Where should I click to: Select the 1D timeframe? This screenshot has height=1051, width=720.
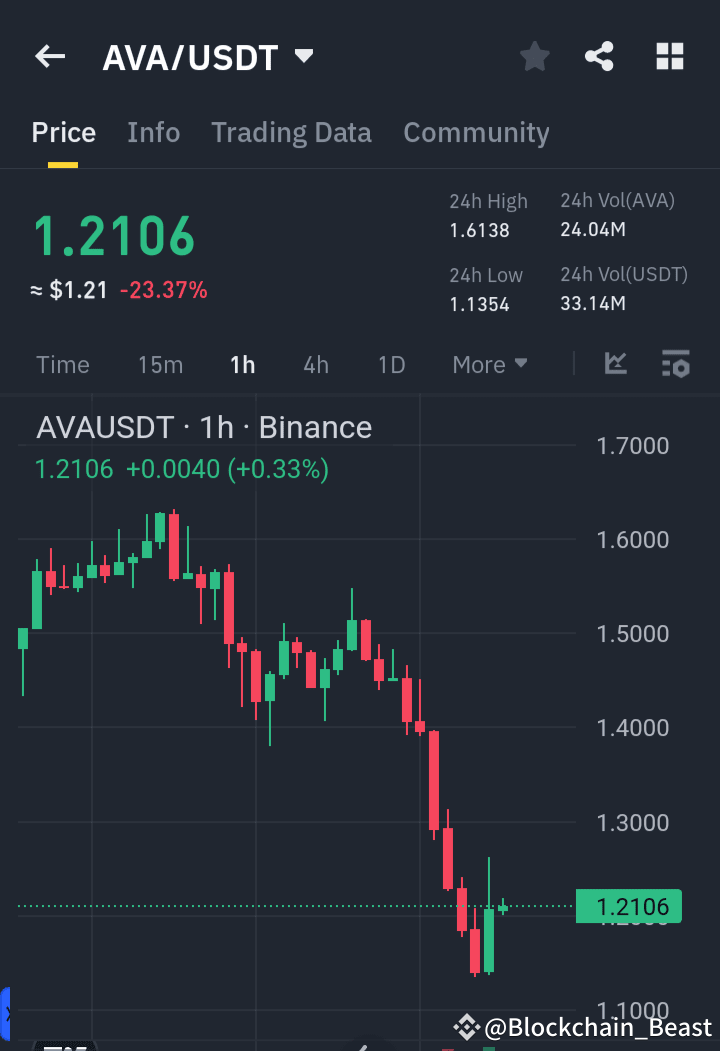click(391, 364)
